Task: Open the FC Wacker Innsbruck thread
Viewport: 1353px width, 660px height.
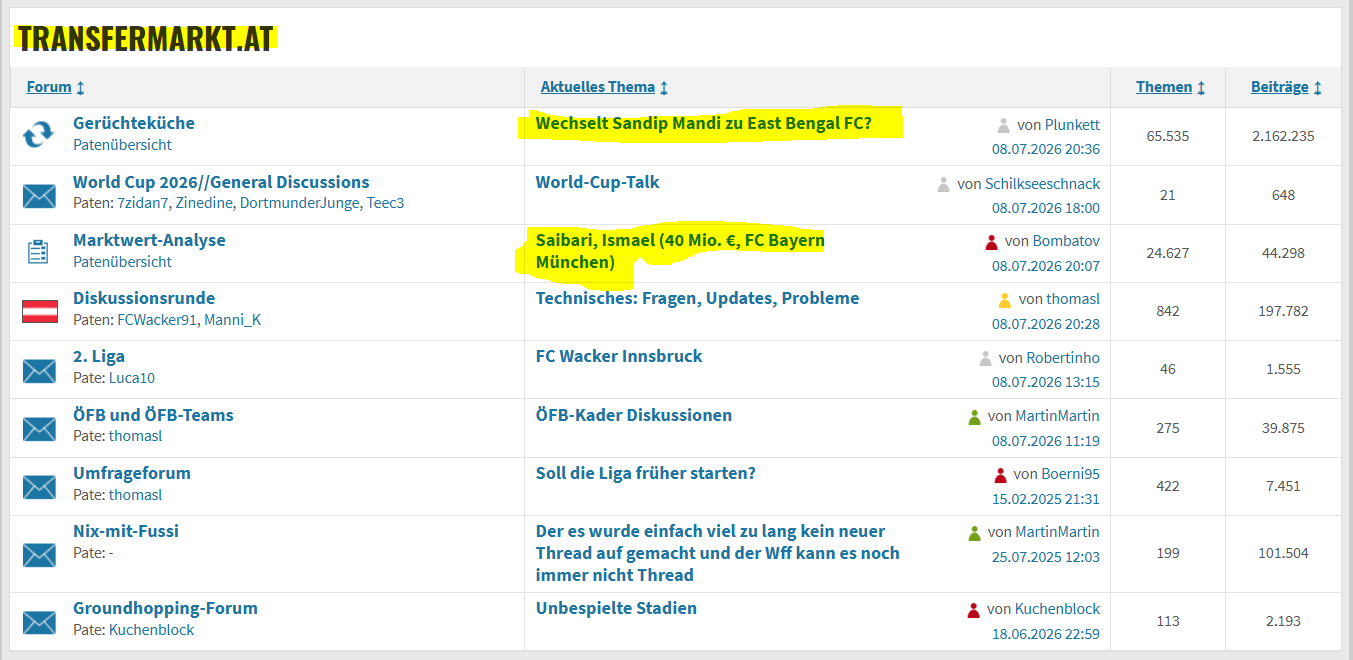Action: pos(619,356)
